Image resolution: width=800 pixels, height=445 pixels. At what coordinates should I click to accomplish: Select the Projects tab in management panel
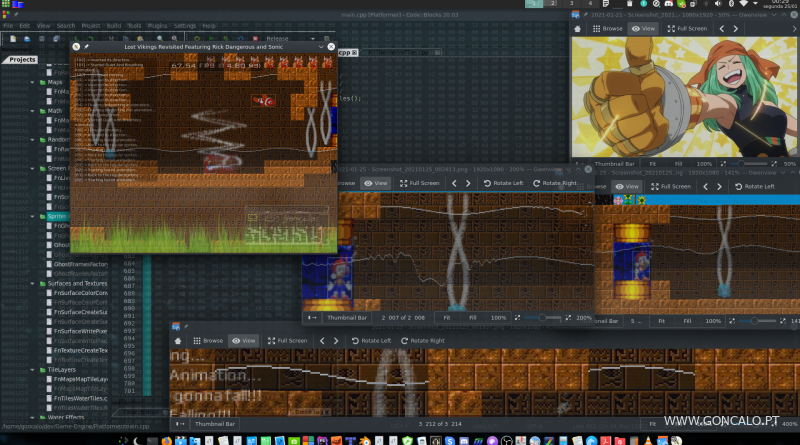pos(22,60)
